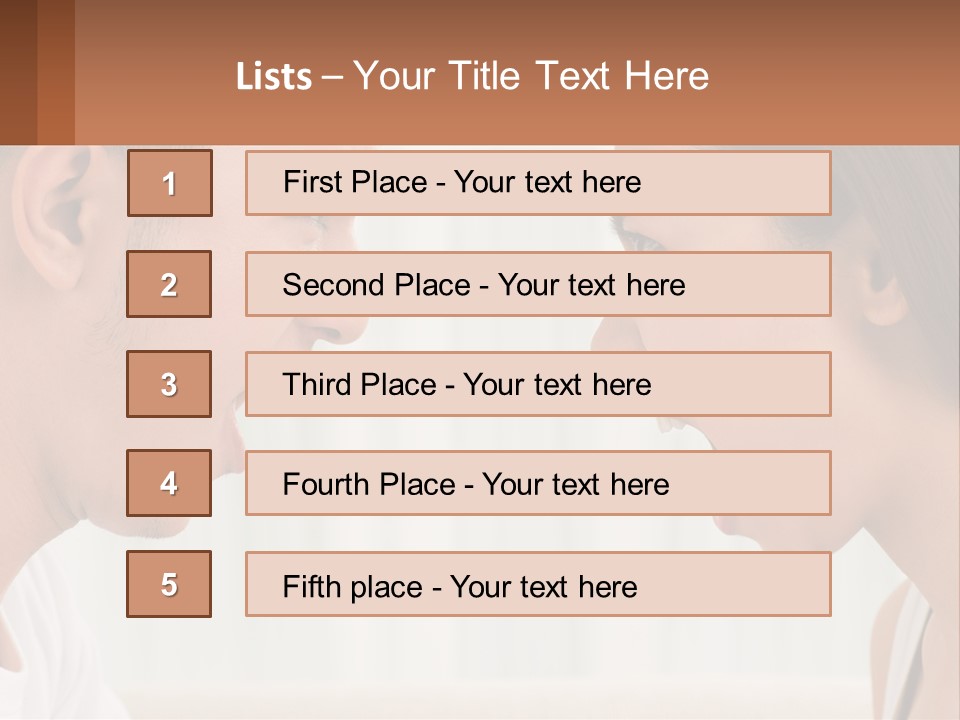The image size is (960, 720).
Task: Click blank area below the fifth list row
Action: click(480, 670)
